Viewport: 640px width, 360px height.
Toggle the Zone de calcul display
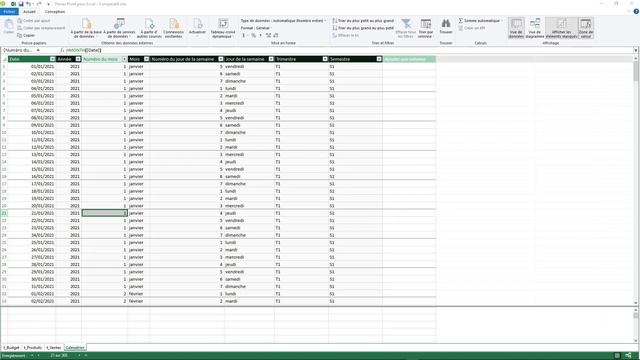(586, 28)
